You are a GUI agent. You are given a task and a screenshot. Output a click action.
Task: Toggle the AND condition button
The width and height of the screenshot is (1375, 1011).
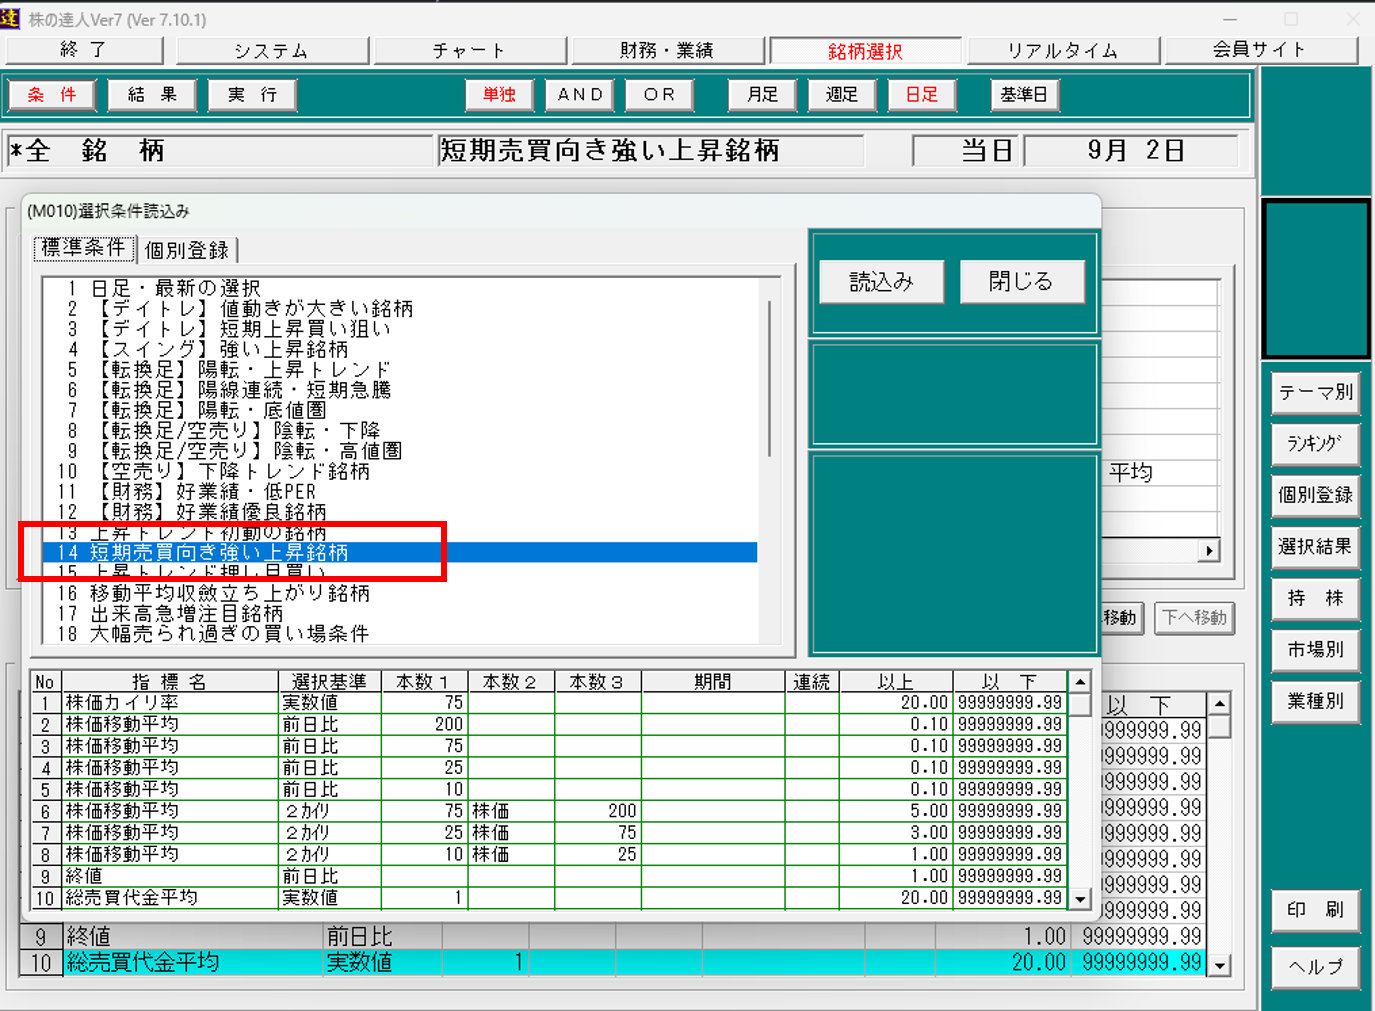580,94
